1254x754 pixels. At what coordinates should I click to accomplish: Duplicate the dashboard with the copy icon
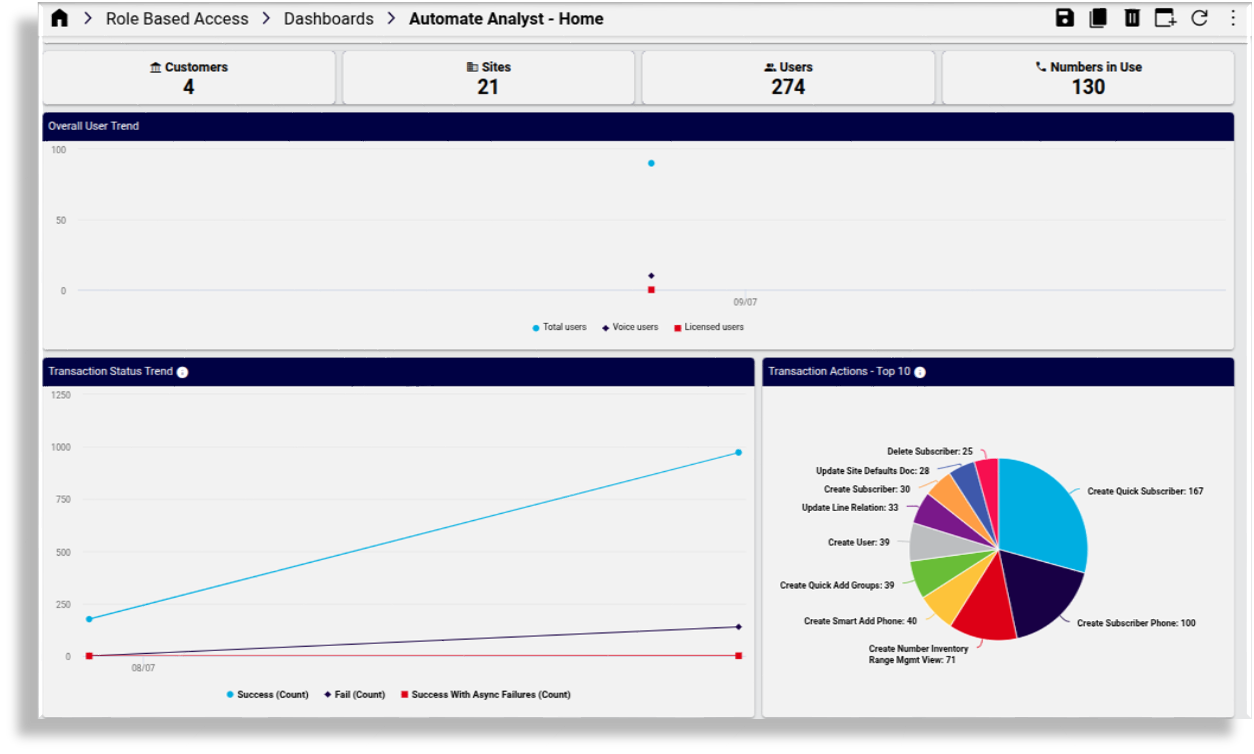click(1095, 18)
